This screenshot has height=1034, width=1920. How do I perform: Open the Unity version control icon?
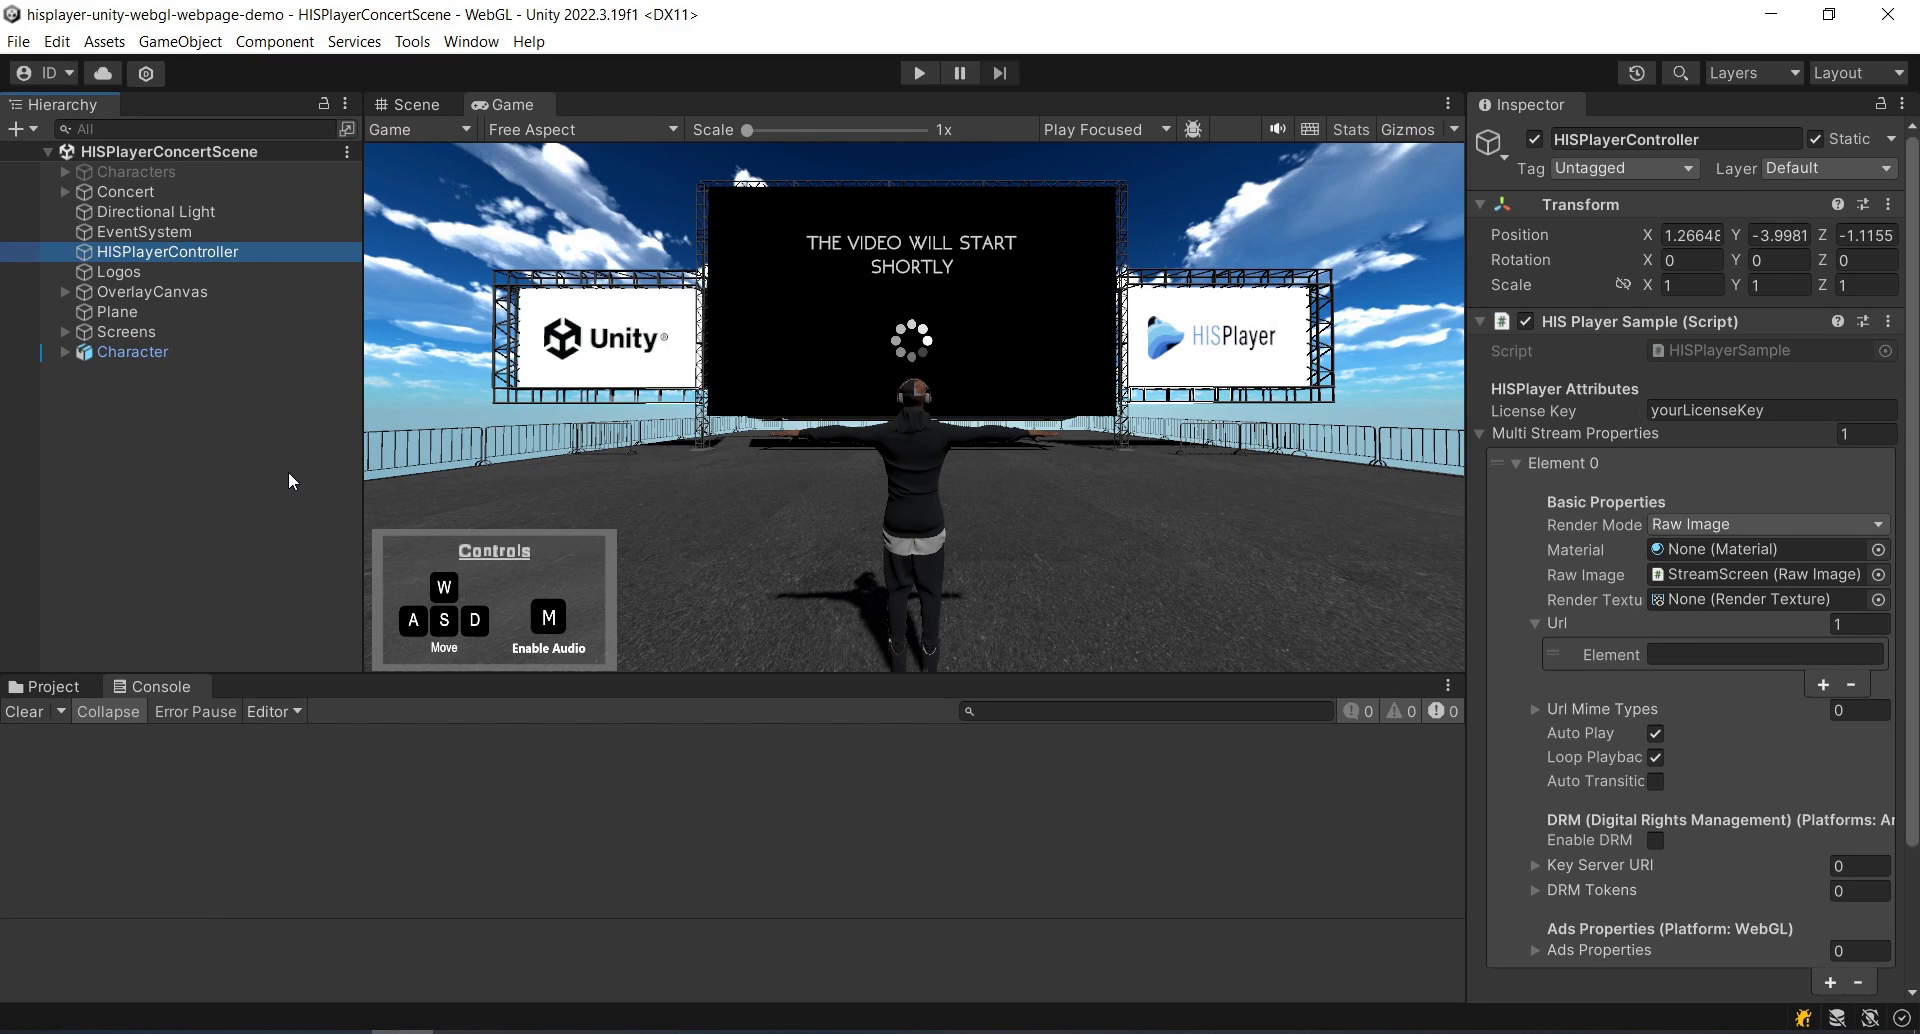(x=146, y=73)
